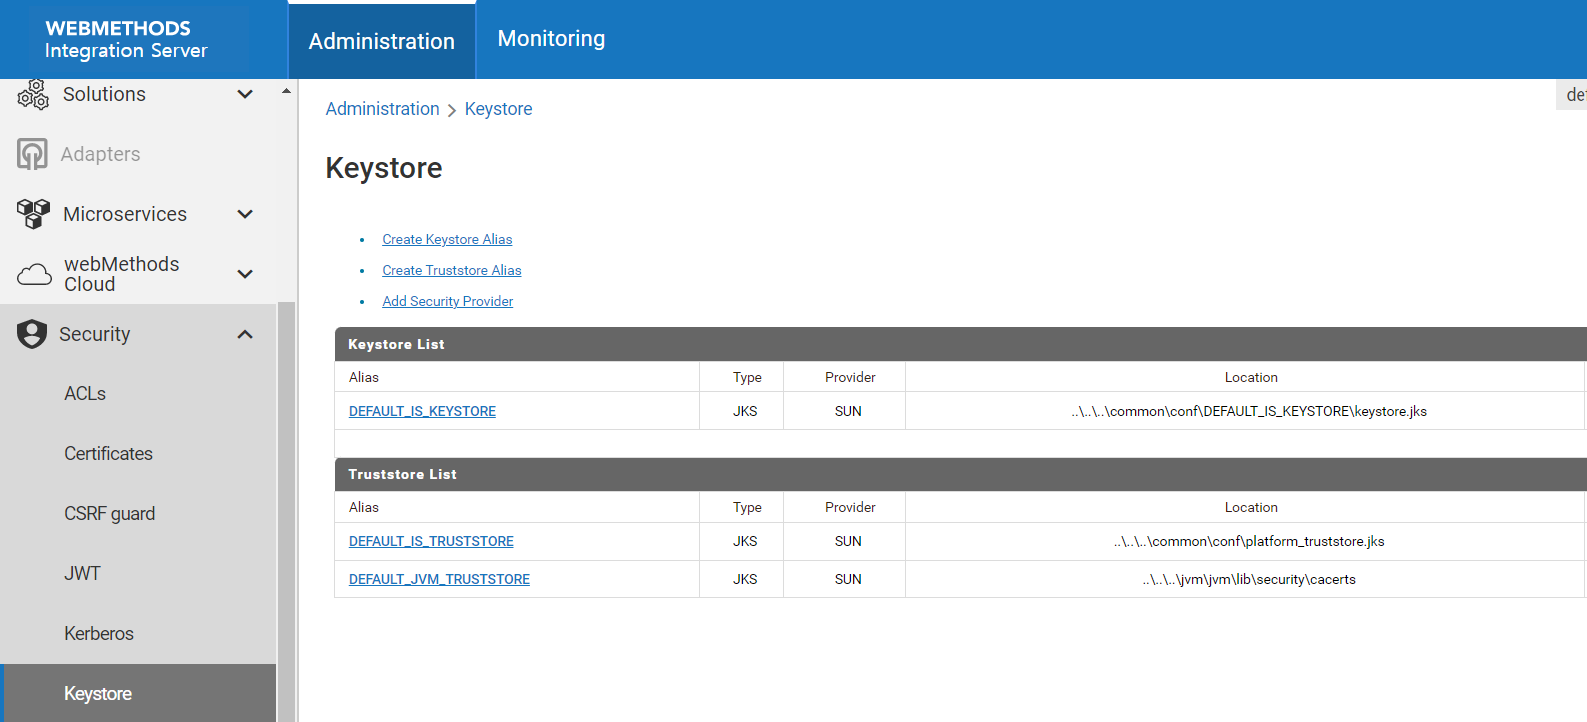Viewport: 1587px width, 722px height.
Task: Open the DEFAULT_IS_TRUSTSTORE alias
Action: pos(431,541)
